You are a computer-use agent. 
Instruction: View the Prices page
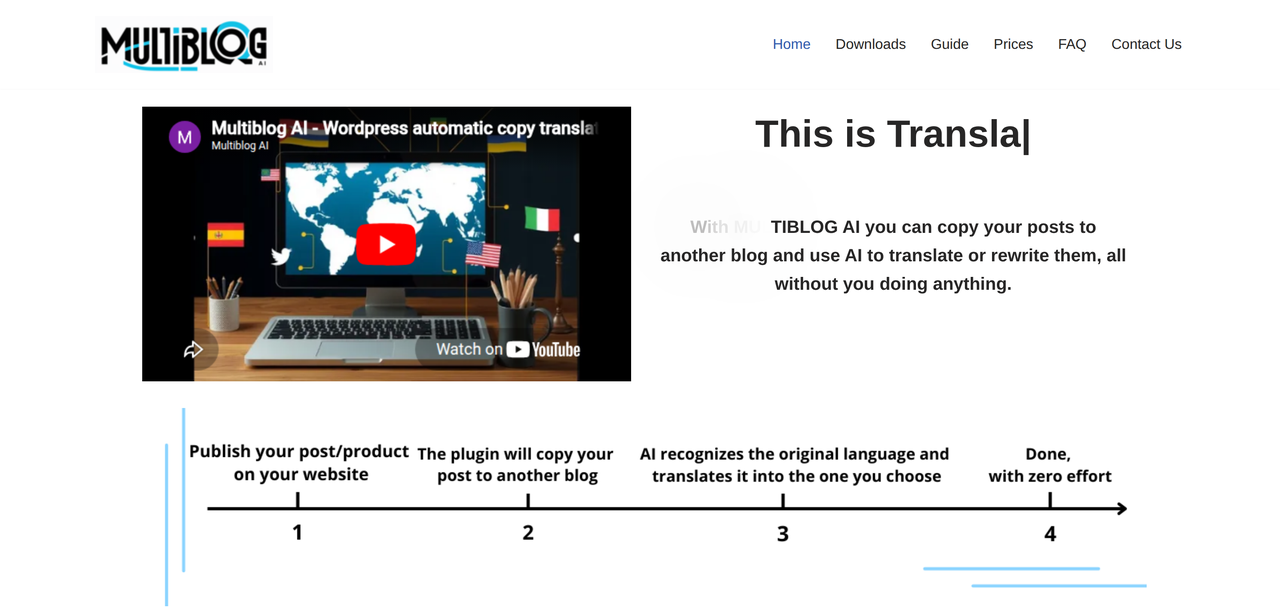(1013, 44)
